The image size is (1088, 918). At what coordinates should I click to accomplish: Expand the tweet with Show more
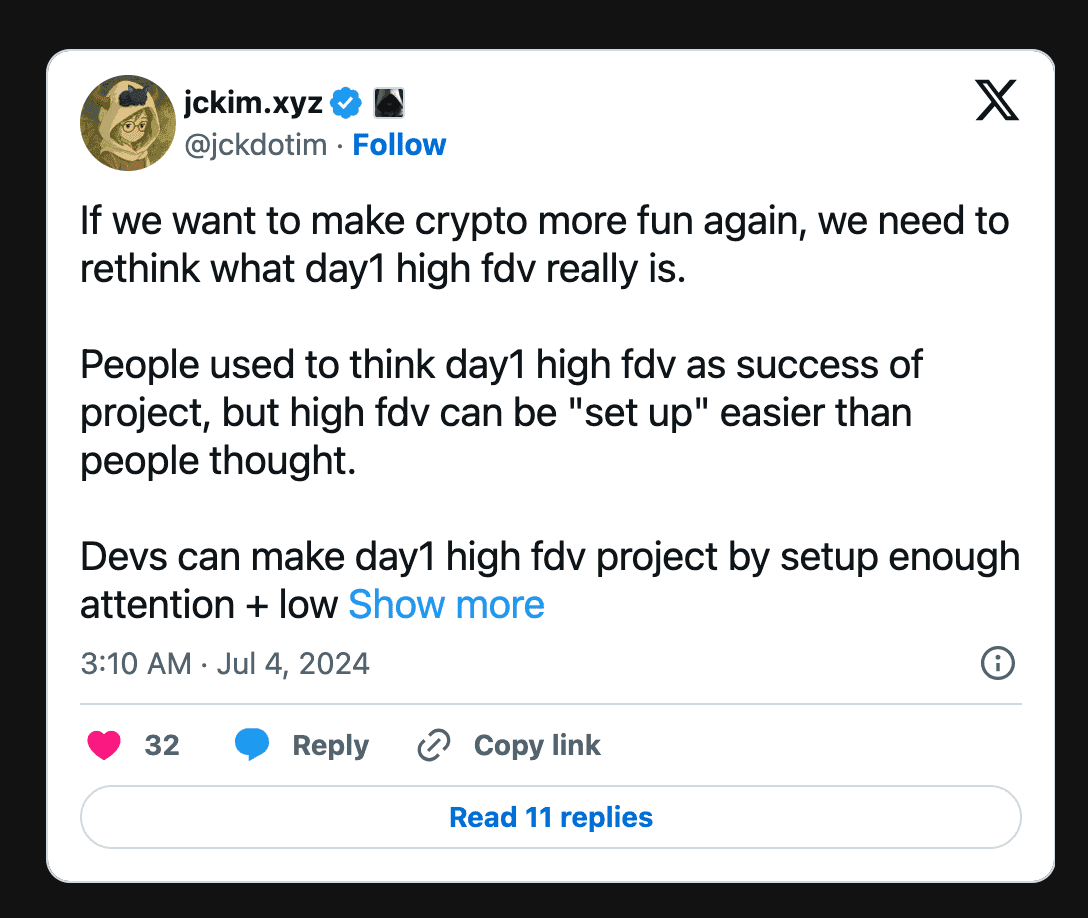tap(446, 605)
